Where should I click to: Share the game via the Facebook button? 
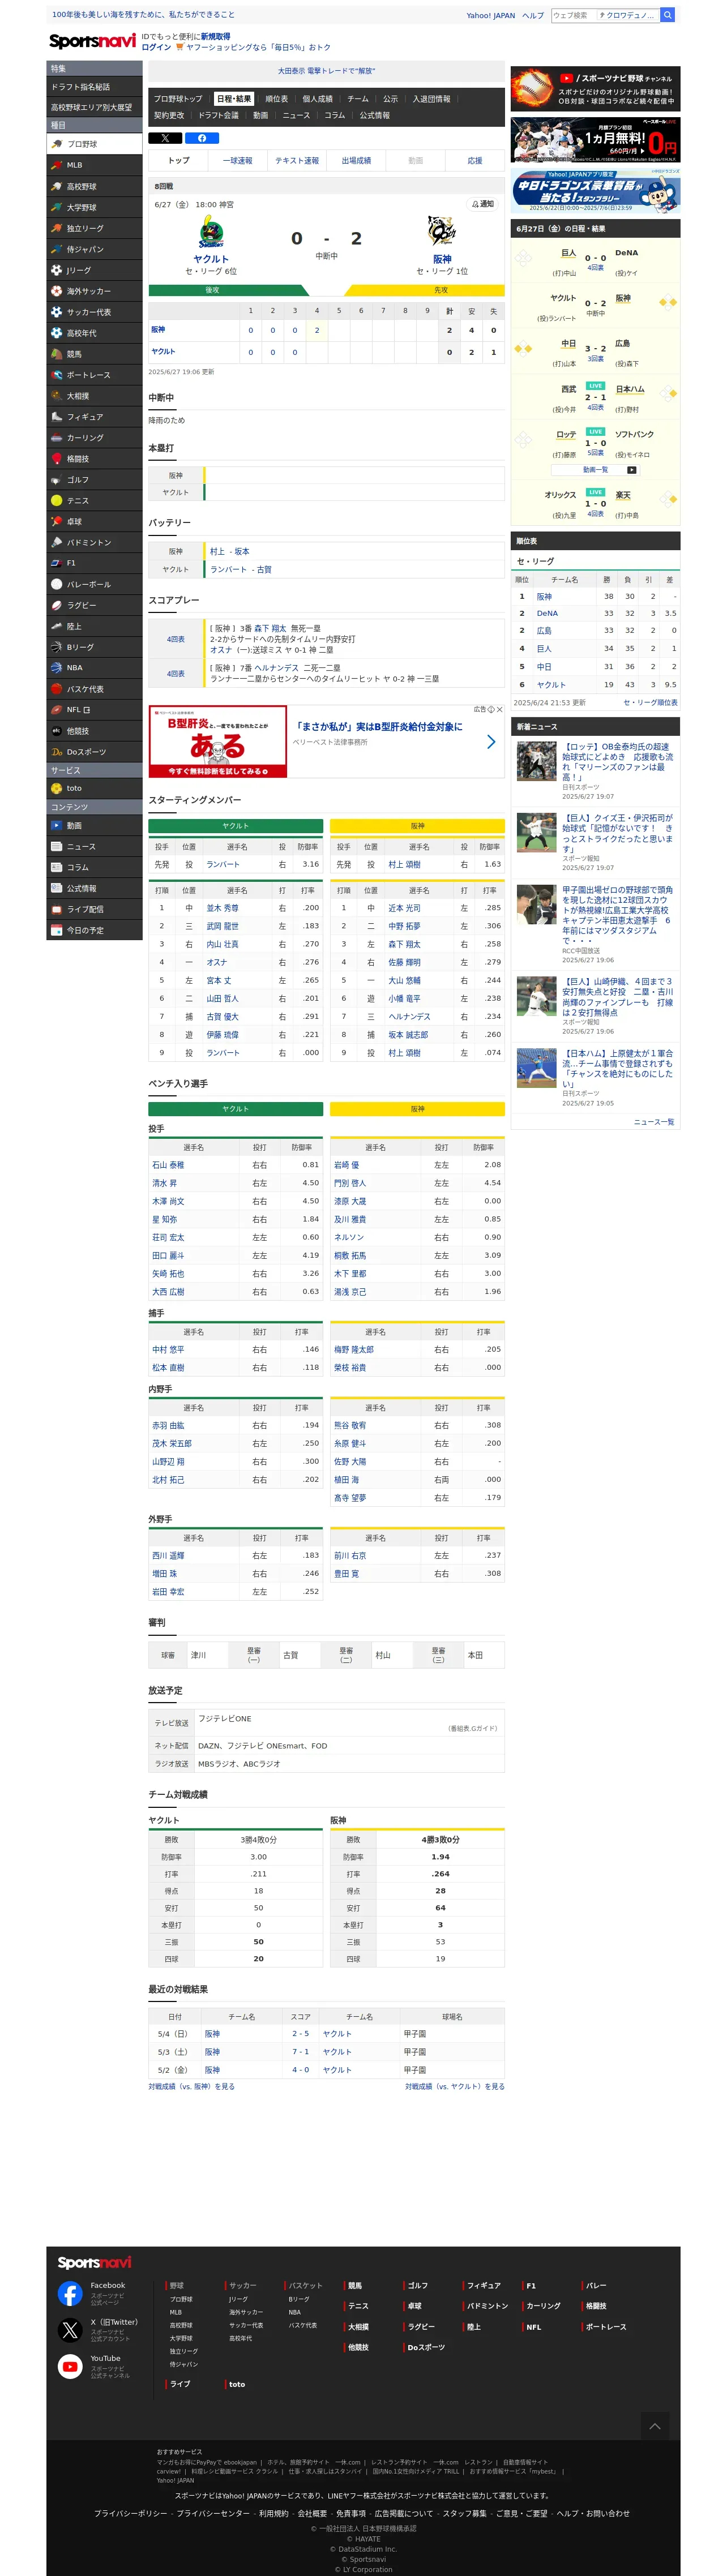click(x=202, y=138)
